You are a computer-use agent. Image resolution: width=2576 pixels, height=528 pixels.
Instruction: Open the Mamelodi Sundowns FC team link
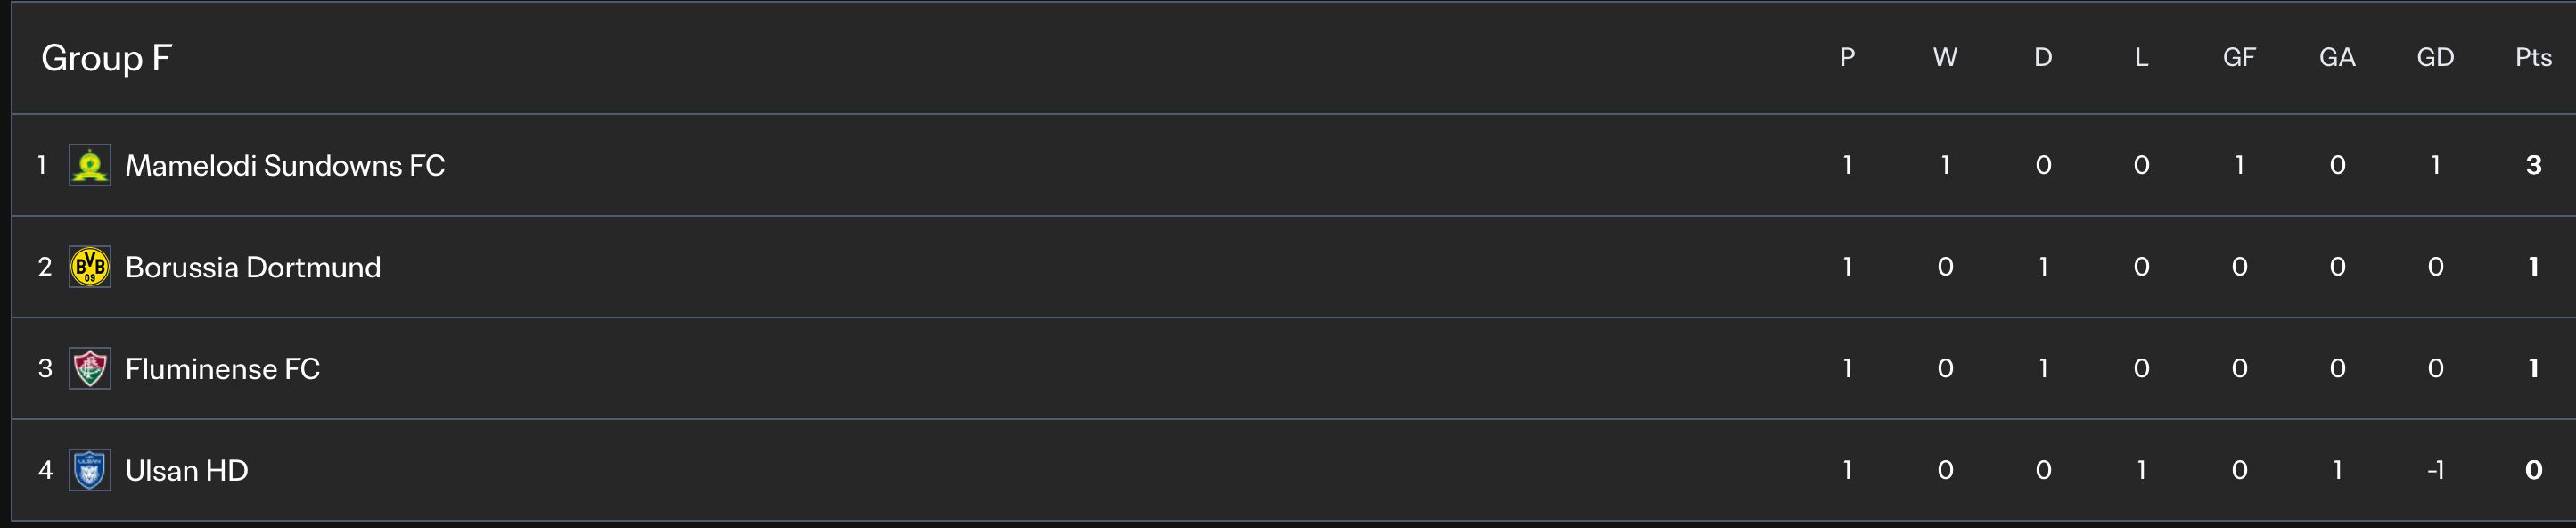tap(285, 165)
